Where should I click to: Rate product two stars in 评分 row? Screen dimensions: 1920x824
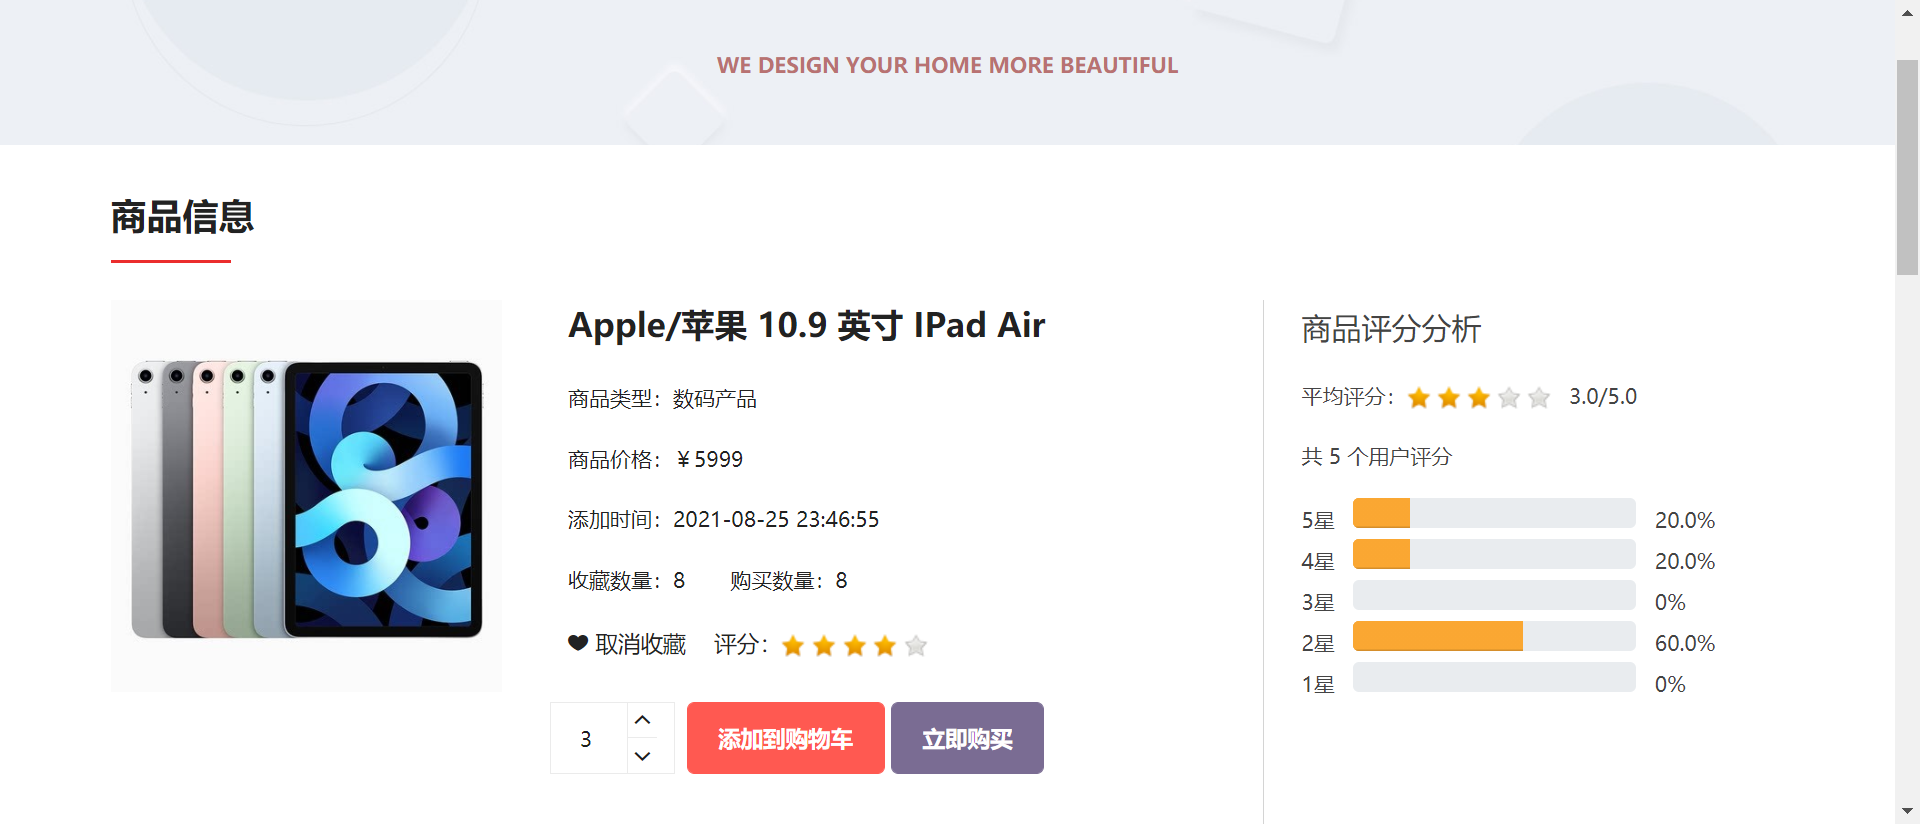point(824,646)
